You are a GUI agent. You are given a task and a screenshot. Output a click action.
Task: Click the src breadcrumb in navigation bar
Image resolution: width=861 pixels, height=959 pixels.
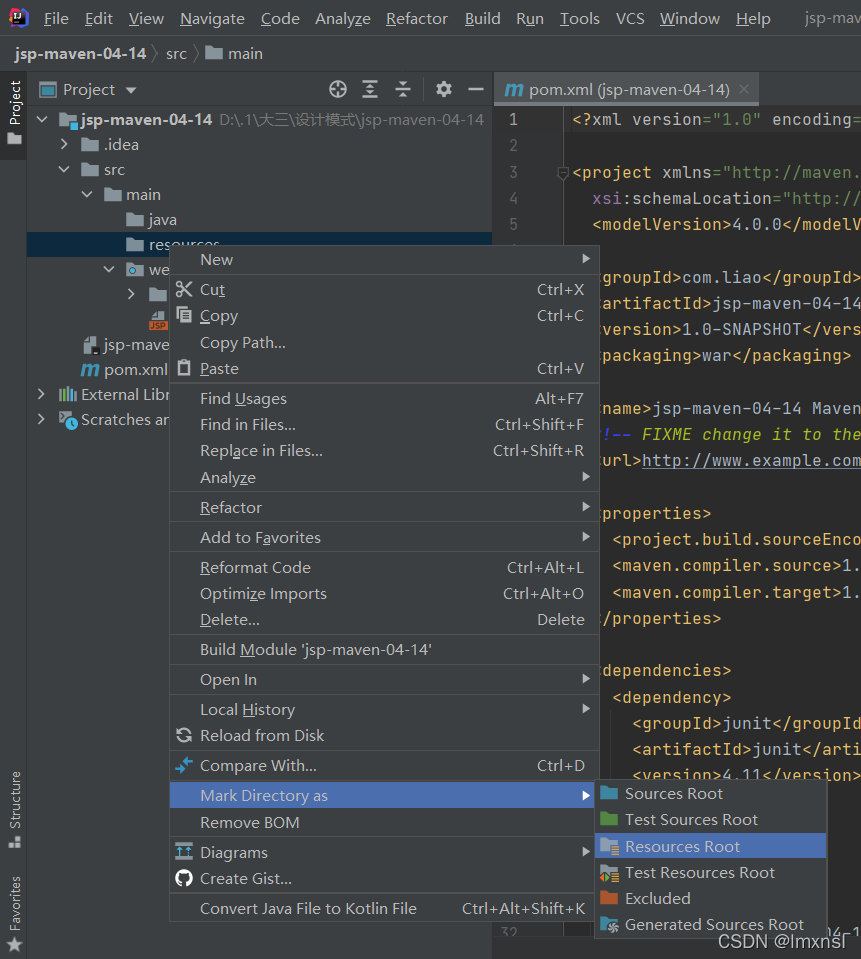coord(176,54)
